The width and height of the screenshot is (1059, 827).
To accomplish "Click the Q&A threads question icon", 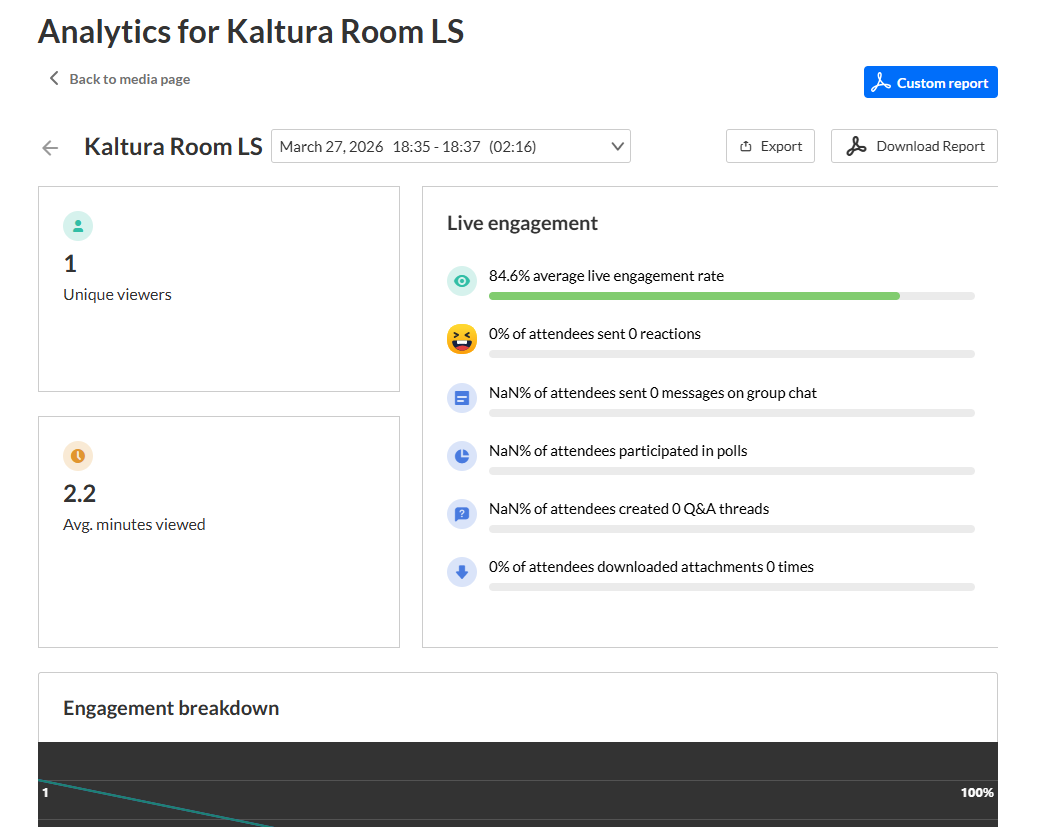I will (x=461, y=514).
